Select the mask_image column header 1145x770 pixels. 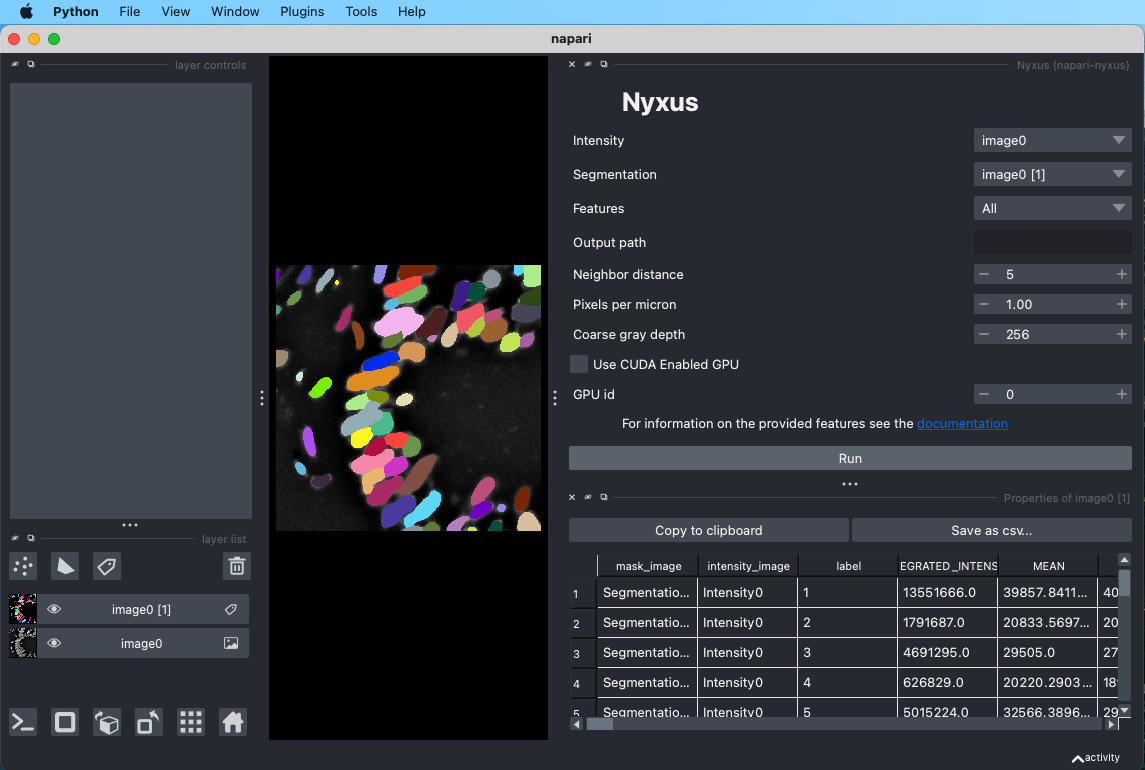[648, 566]
